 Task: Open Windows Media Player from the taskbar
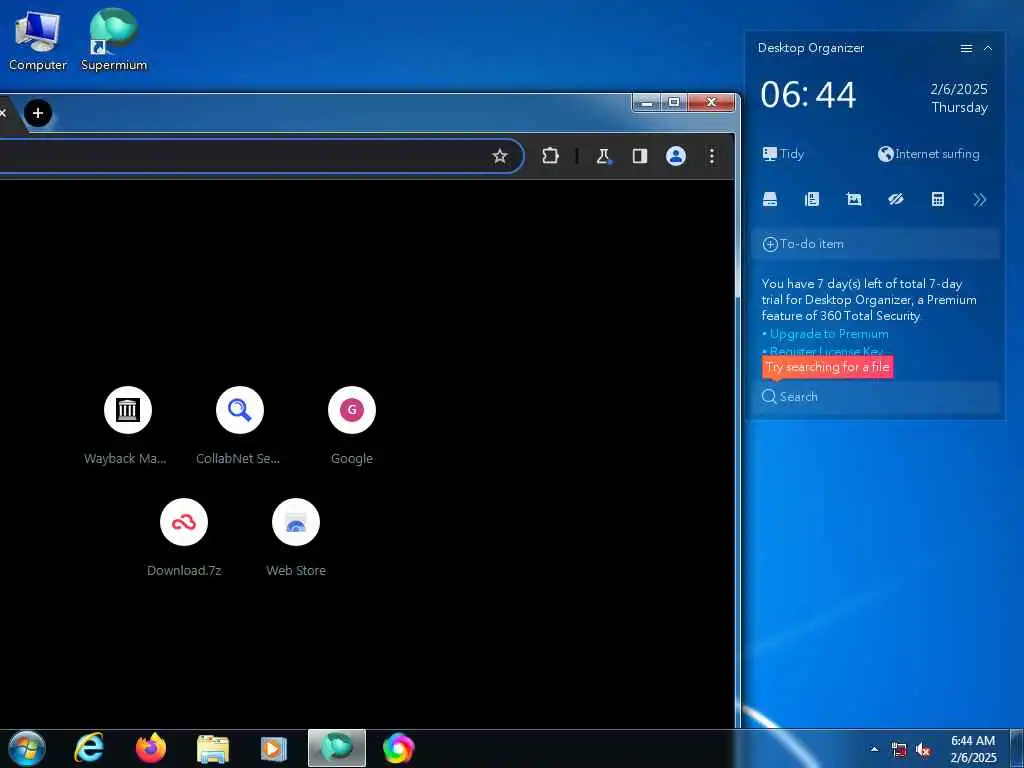[x=274, y=749]
